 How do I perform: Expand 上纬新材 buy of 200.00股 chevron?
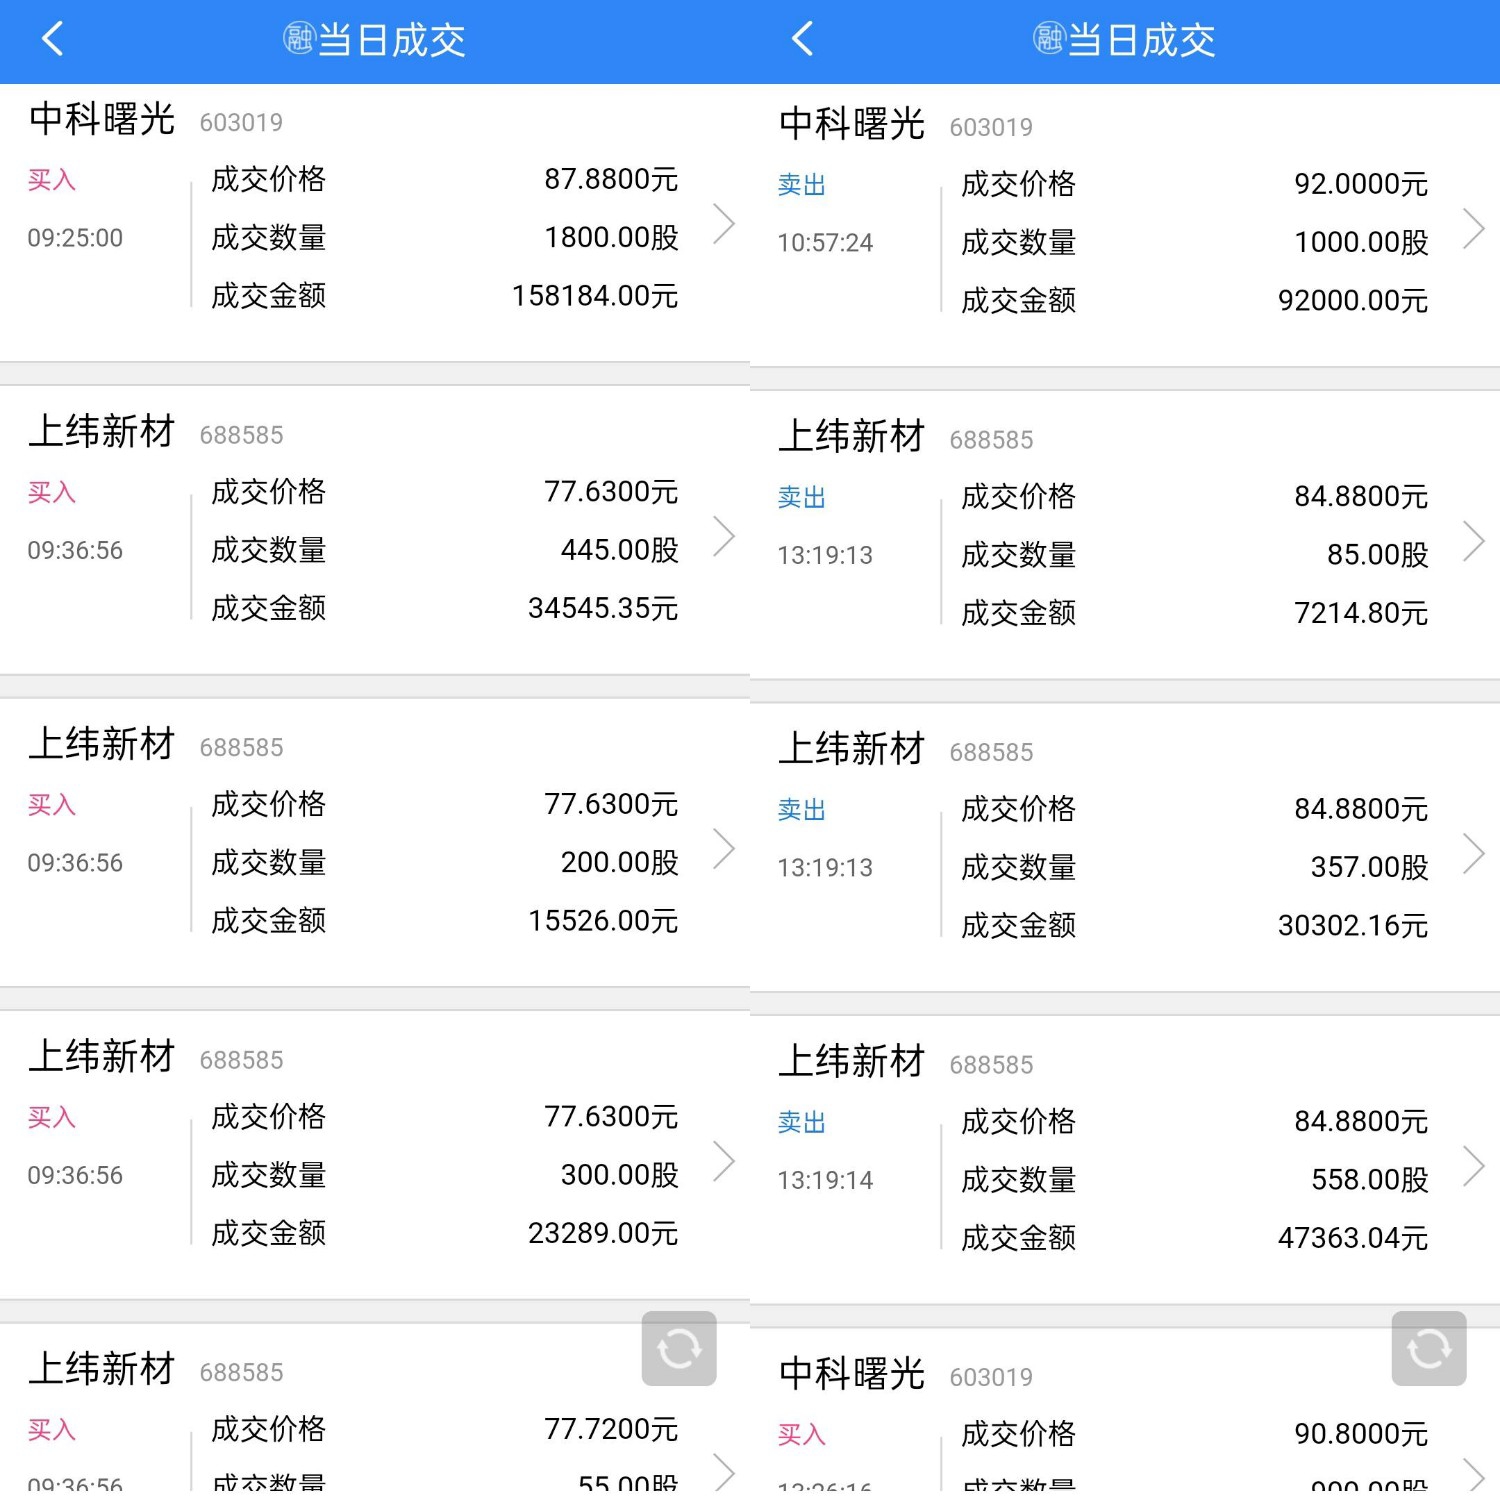point(724,848)
